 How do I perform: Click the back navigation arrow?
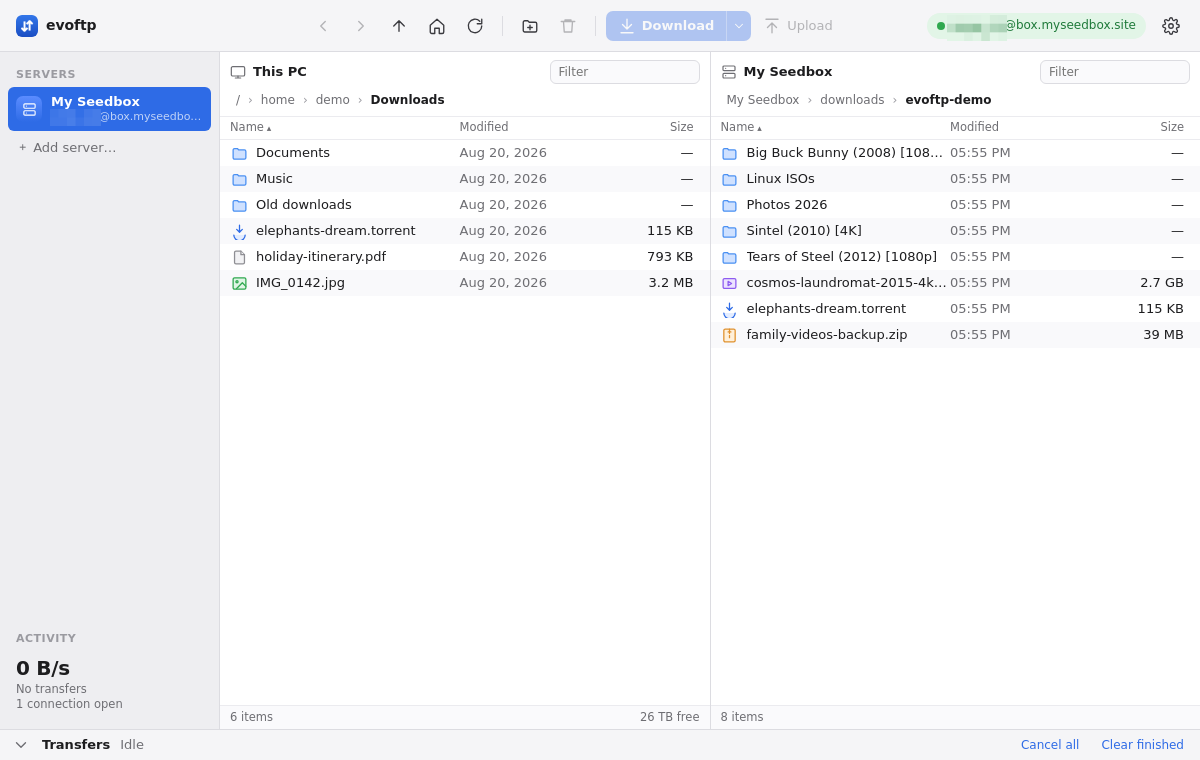click(x=323, y=26)
